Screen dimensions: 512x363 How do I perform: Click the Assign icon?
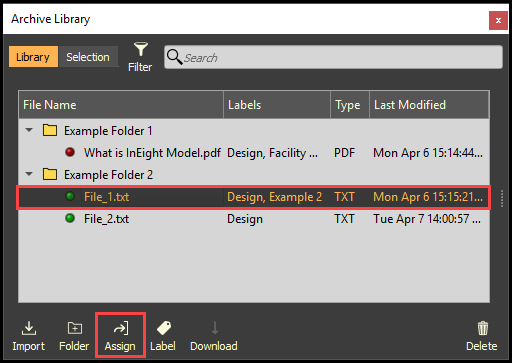121,328
